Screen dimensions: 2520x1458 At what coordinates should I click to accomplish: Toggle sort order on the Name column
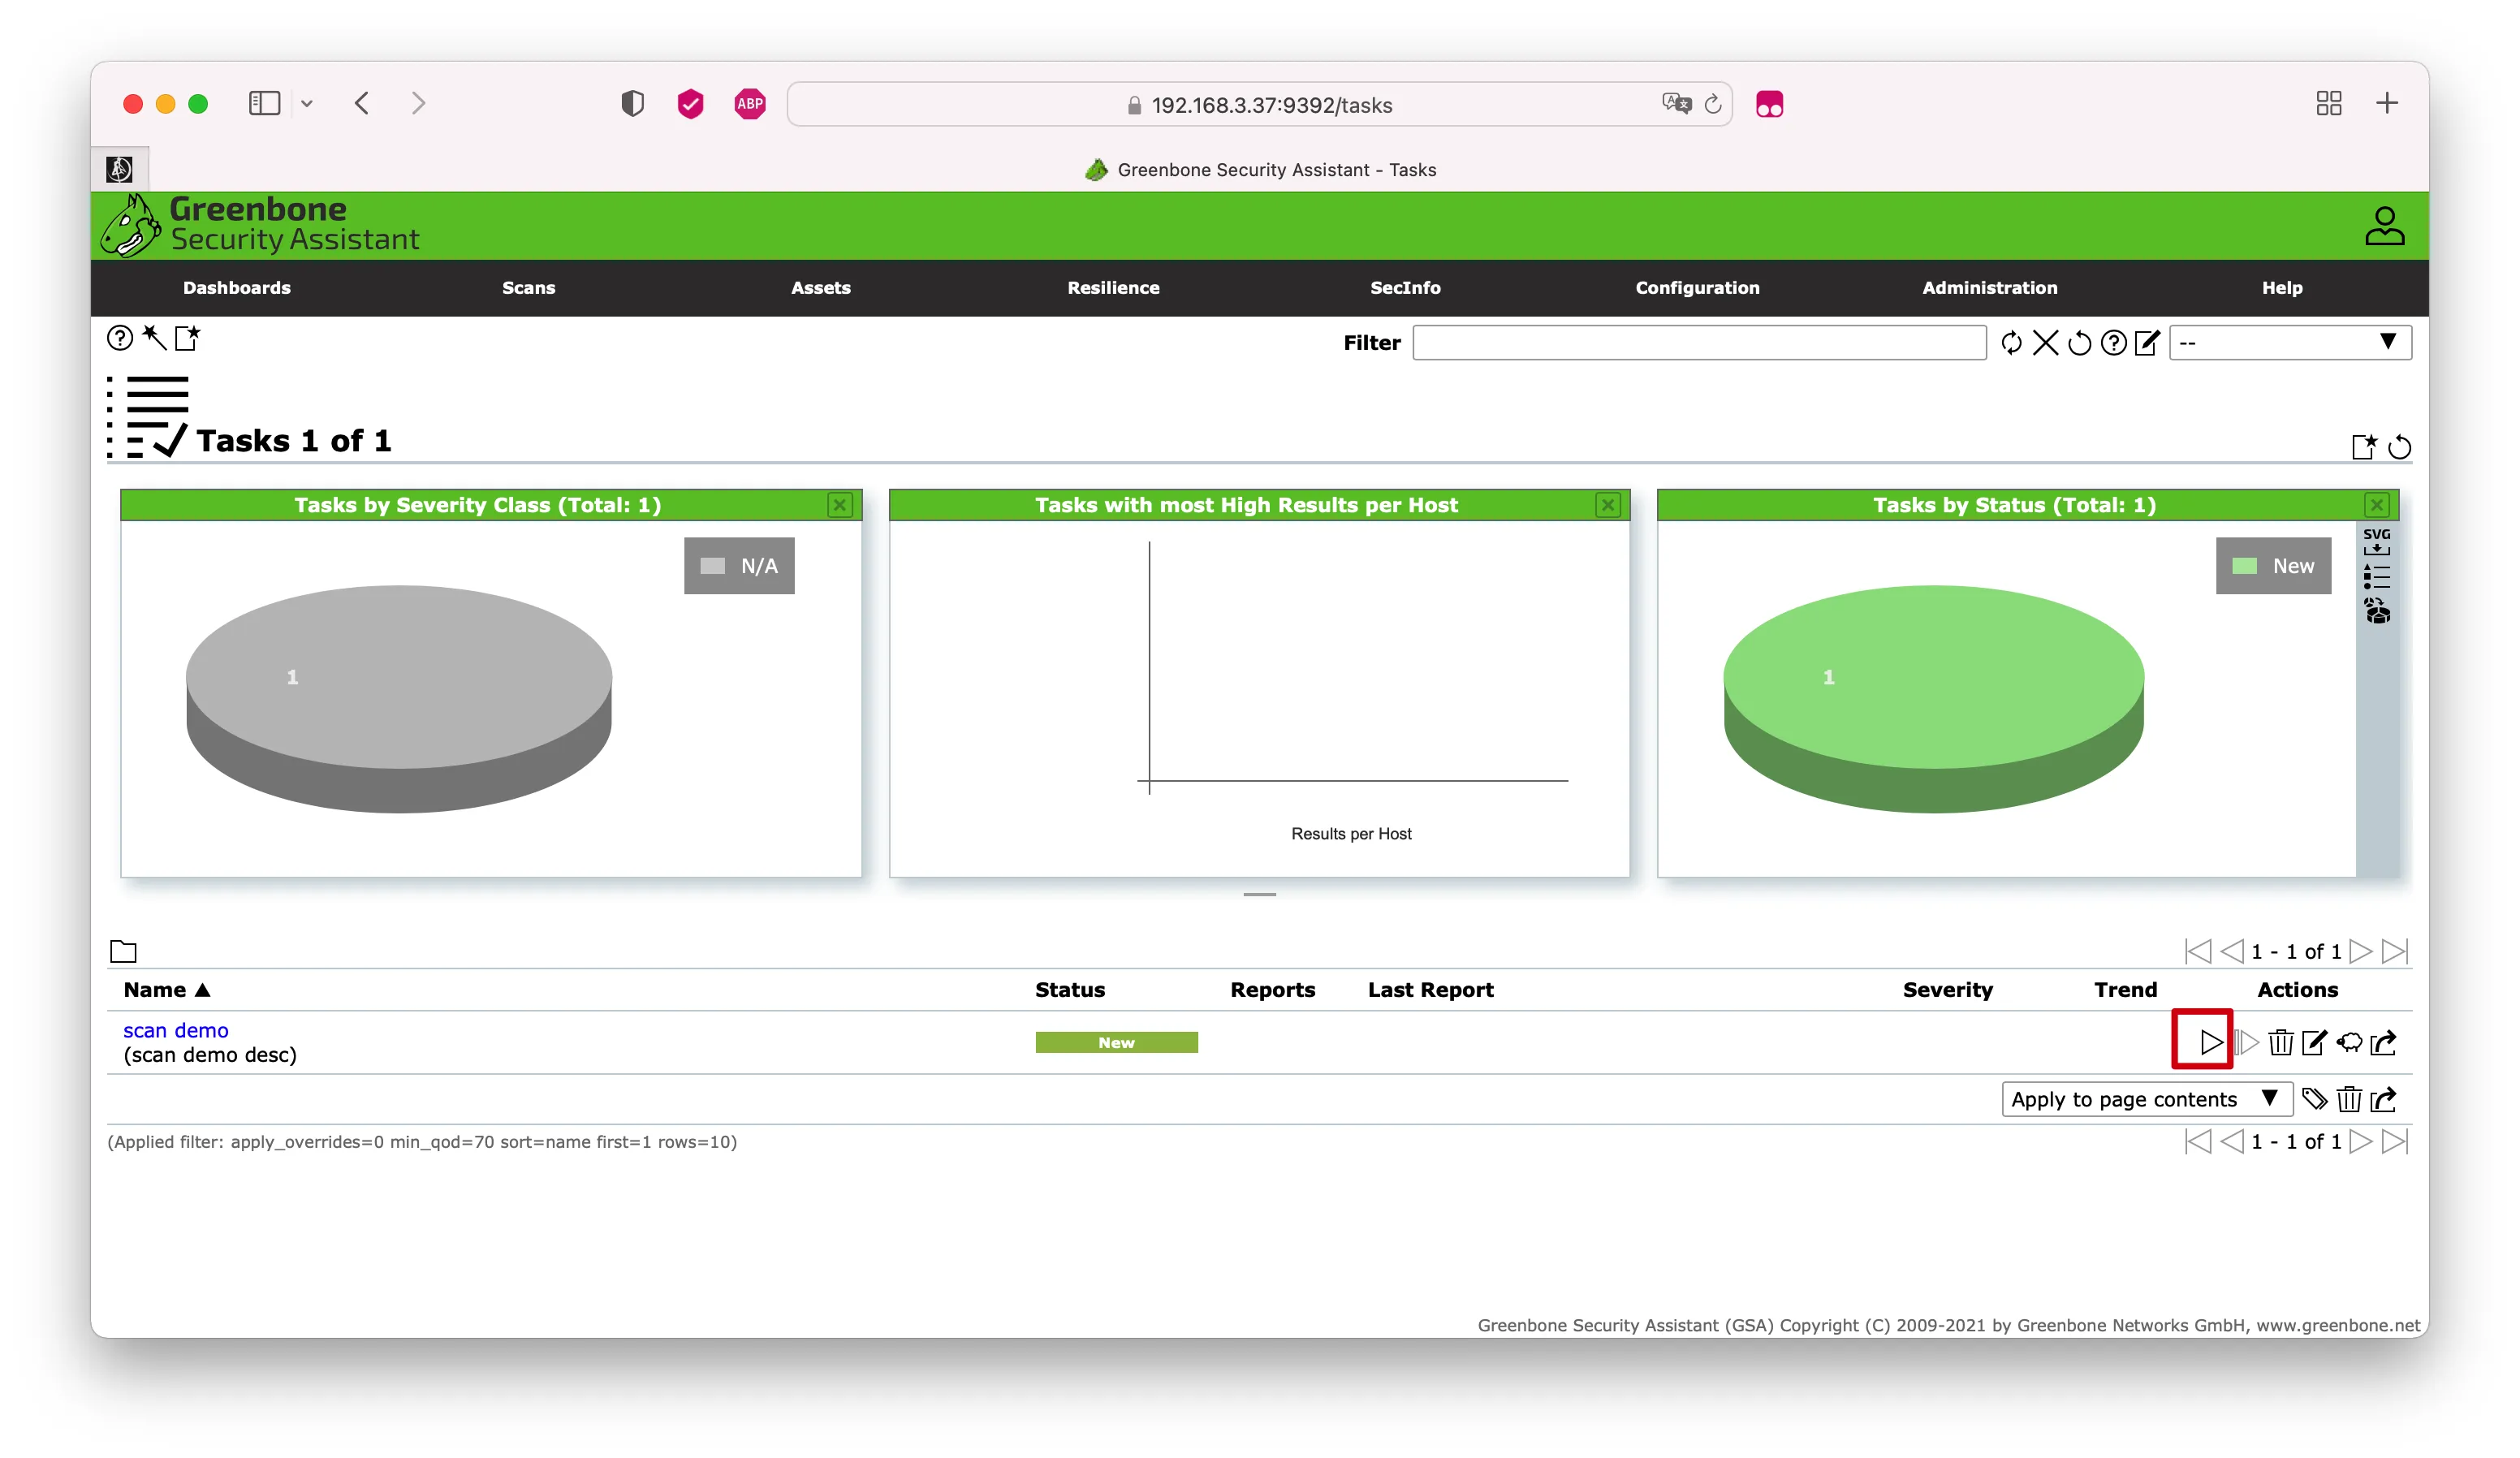pos(166,990)
